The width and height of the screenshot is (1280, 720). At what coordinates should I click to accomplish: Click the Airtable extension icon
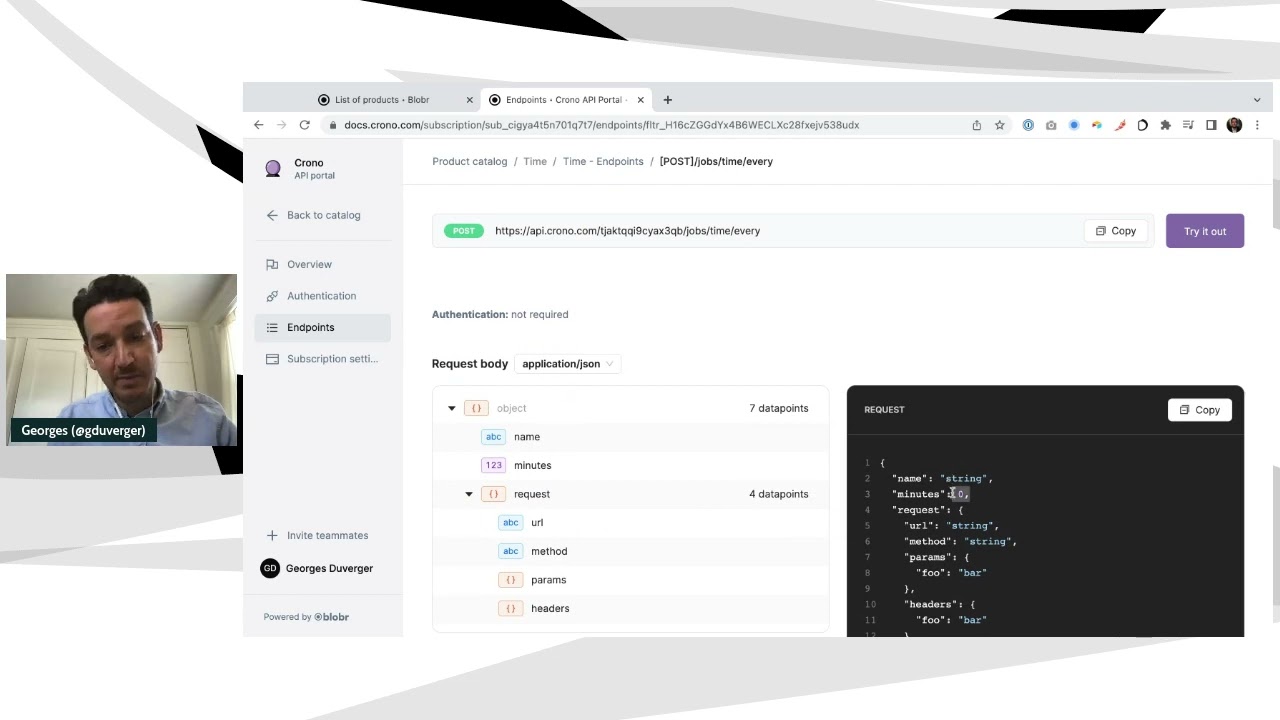(x=1097, y=125)
